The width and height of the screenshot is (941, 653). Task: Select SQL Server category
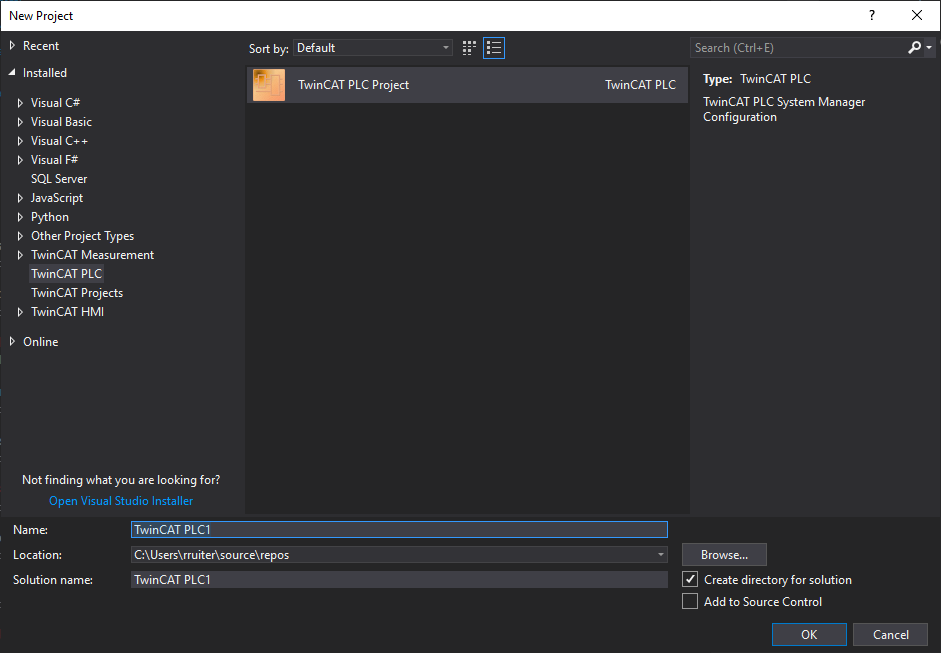(x=59, y=179)
